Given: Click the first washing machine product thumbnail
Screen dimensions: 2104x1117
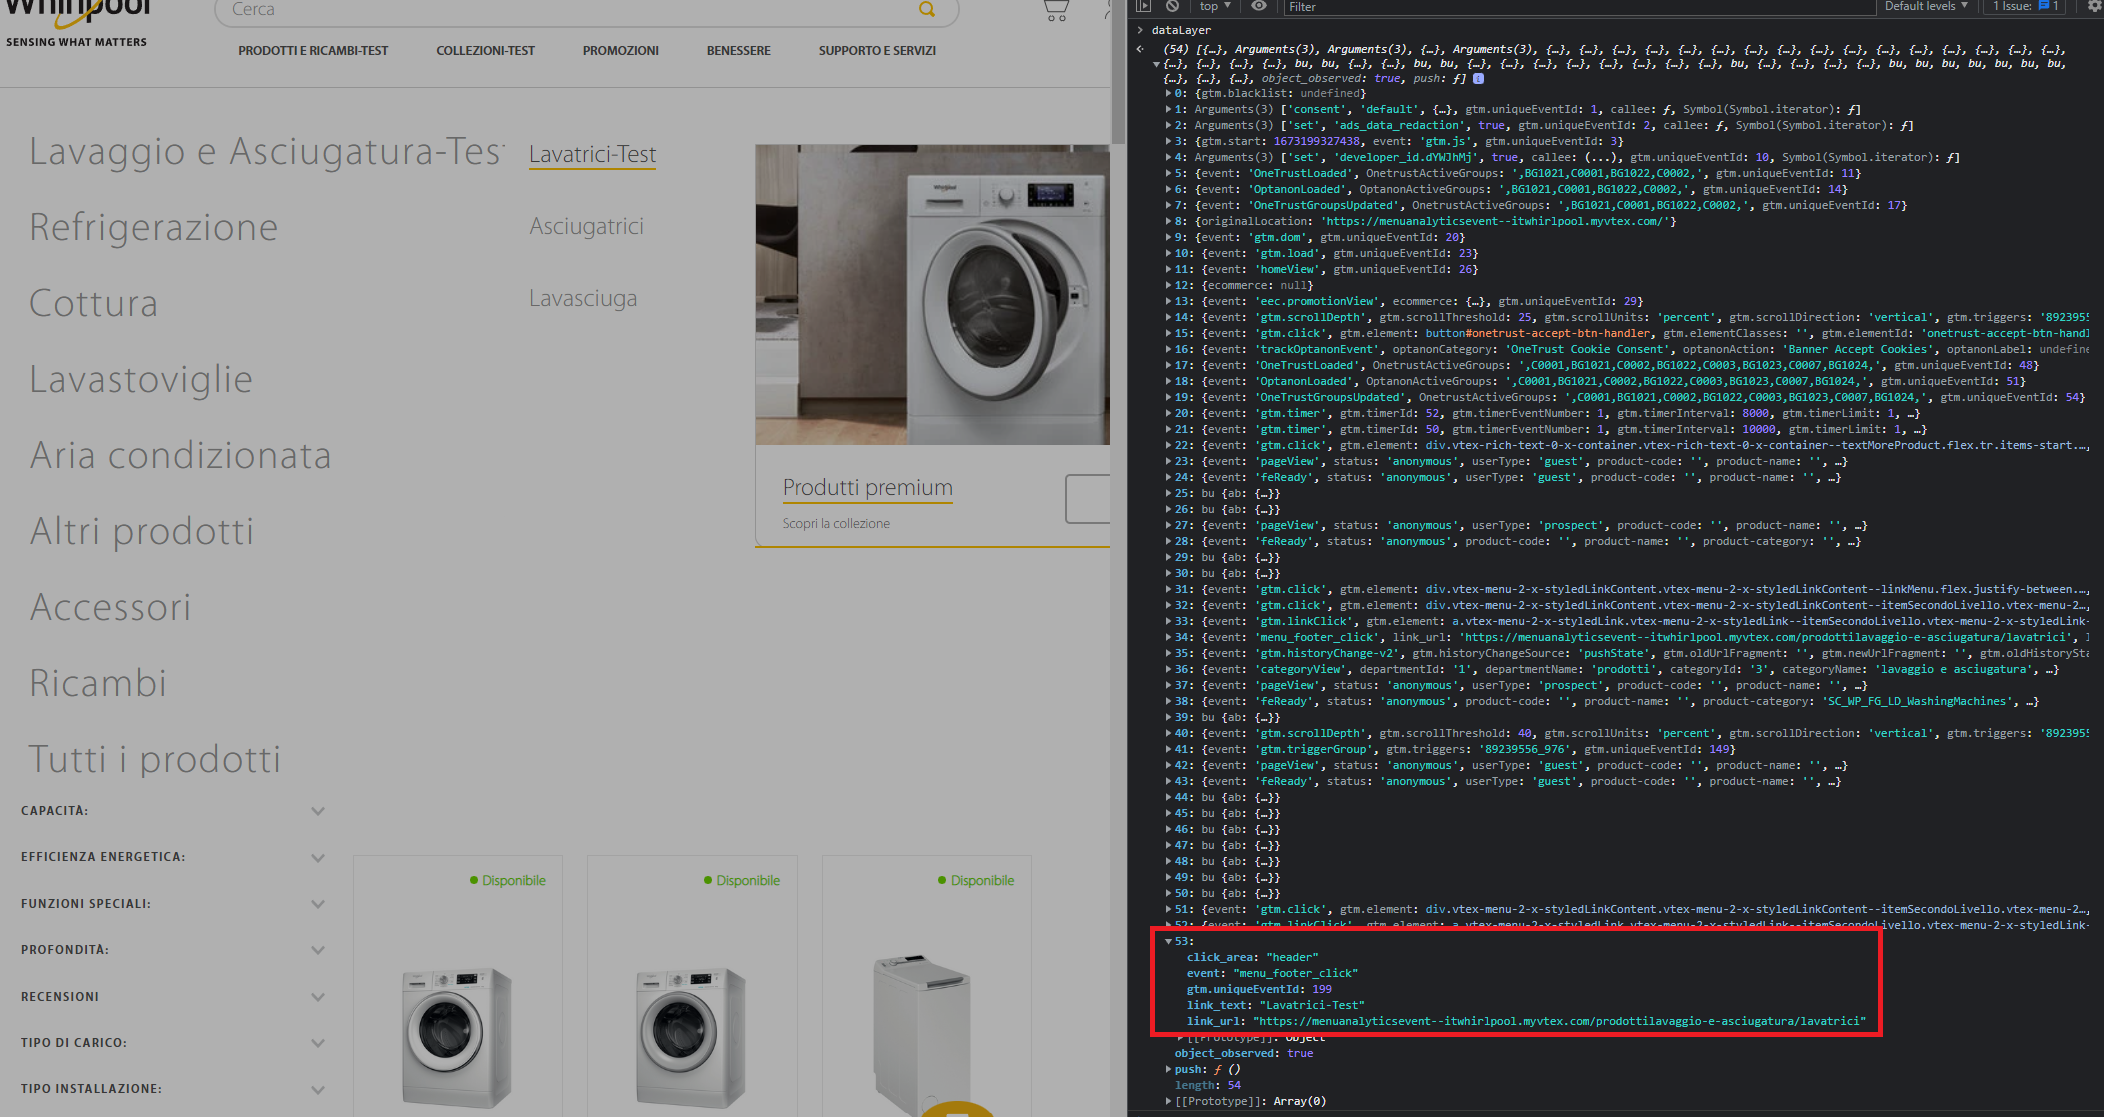Looking at the screenshot, I should pyautogui.click(x=457, y=1037).
